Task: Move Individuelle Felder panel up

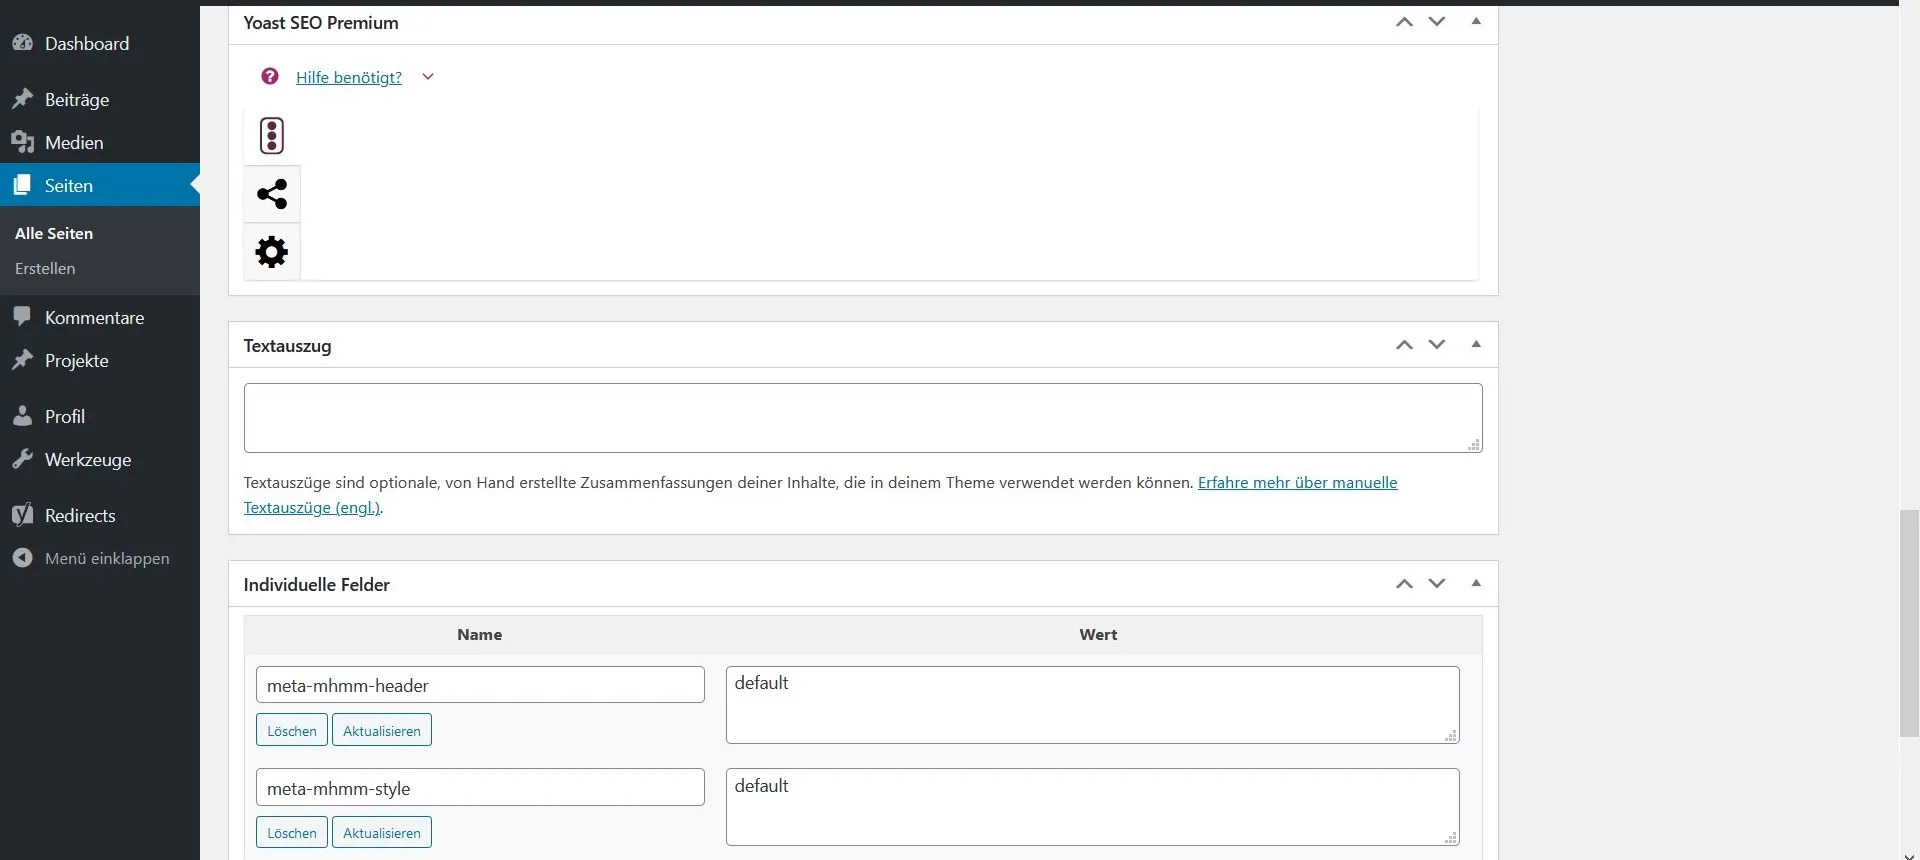Action: [x=1405, y=584]
